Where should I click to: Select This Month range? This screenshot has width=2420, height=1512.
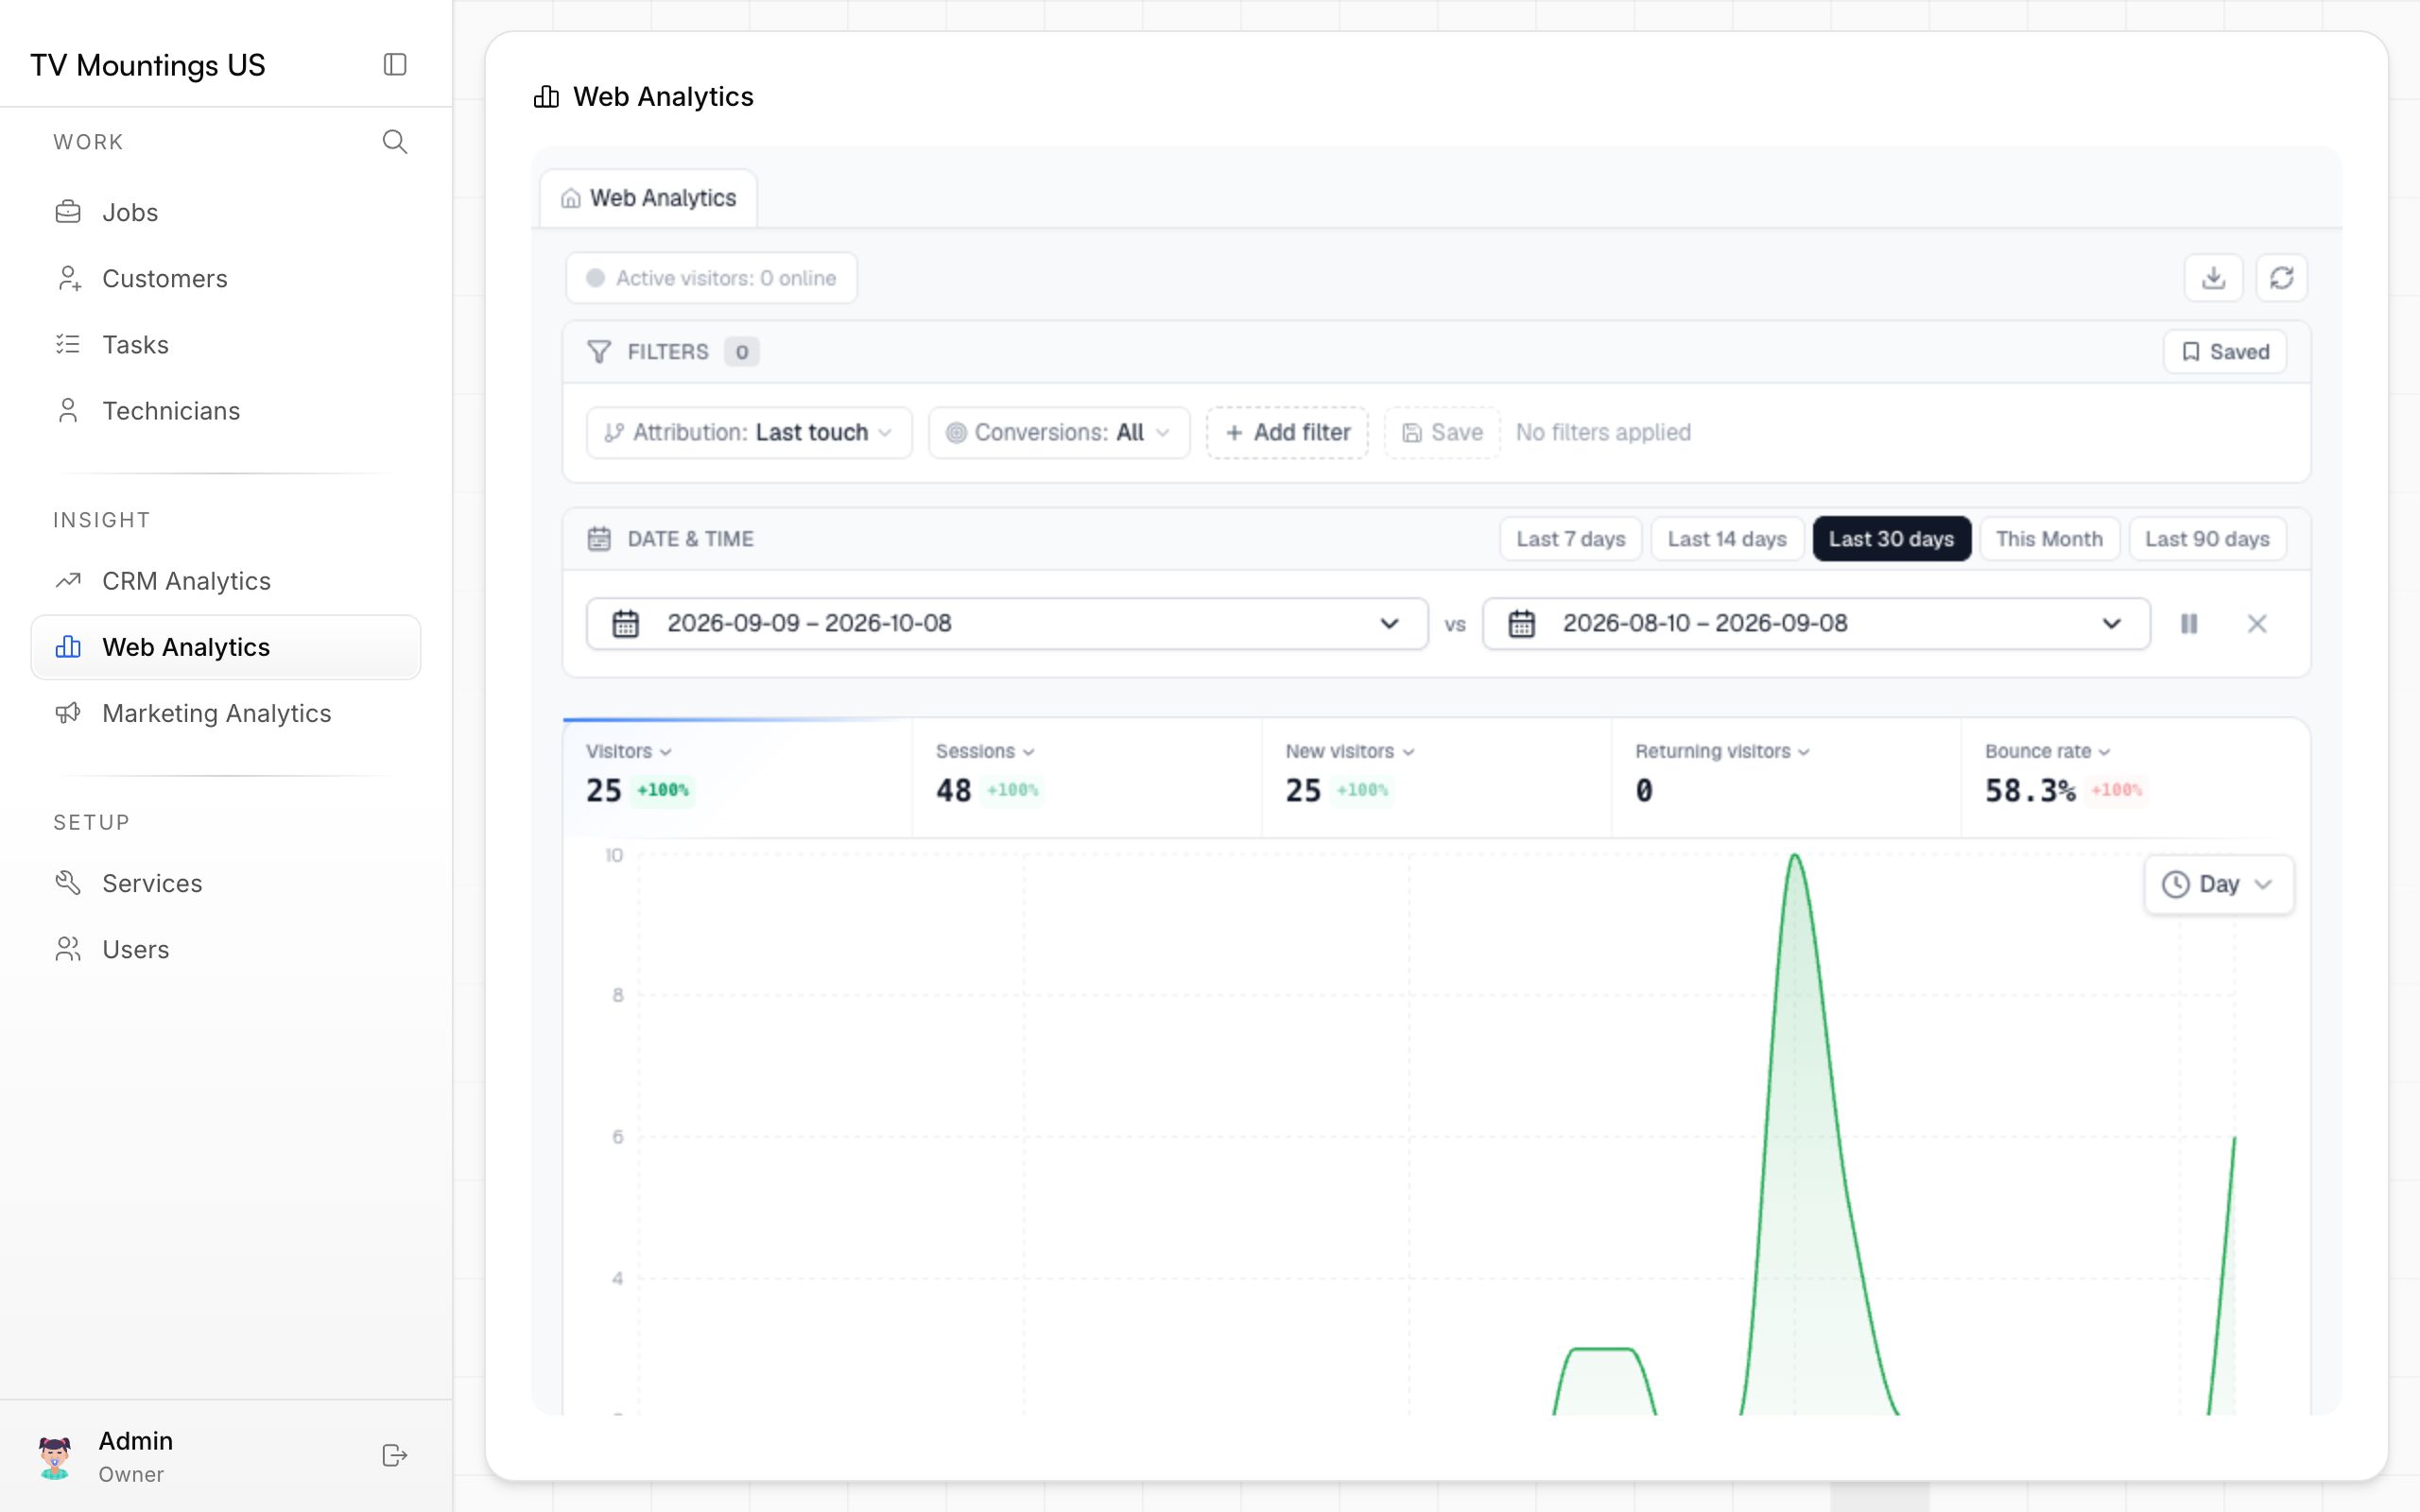point(2049,539)
